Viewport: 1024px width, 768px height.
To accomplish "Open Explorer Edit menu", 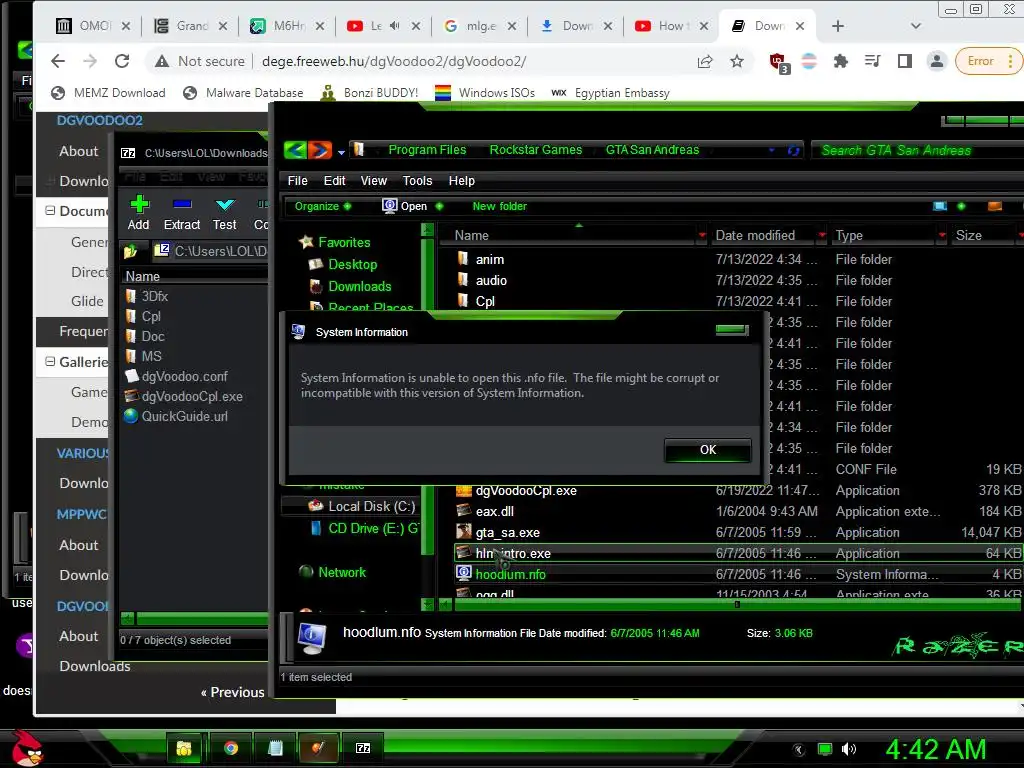I will point(334,181).
